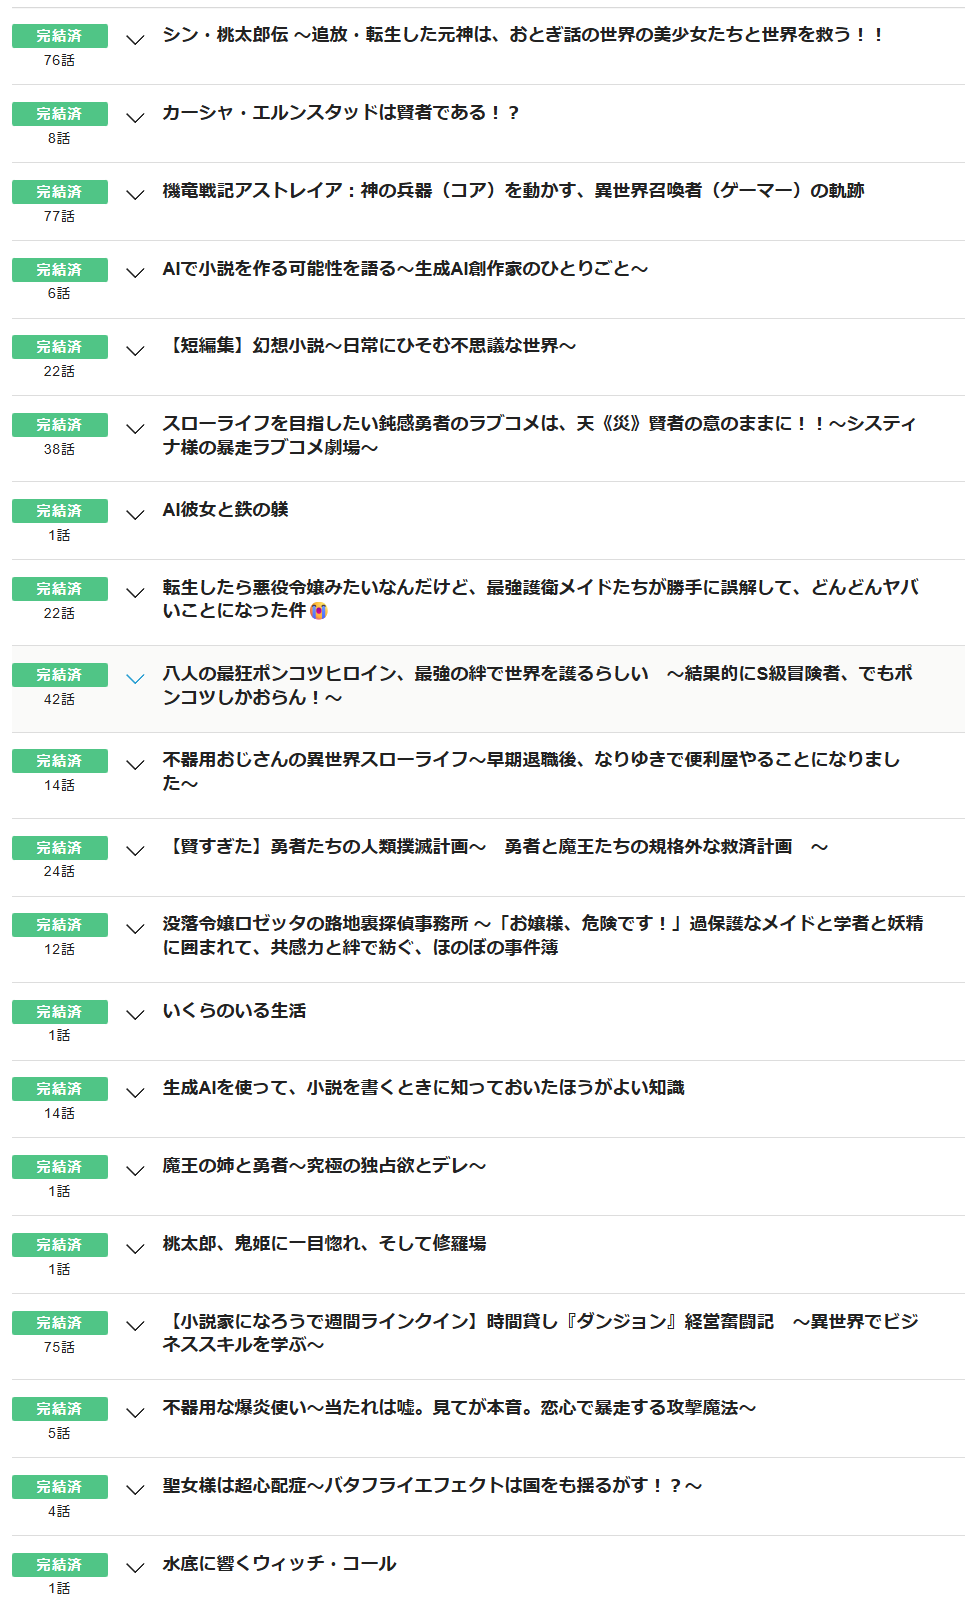The height and width of the screenshot is (1611, 965).
Task: Expand chevron beside シン・桃太郎伝 novel
Action: click(135, 40)
